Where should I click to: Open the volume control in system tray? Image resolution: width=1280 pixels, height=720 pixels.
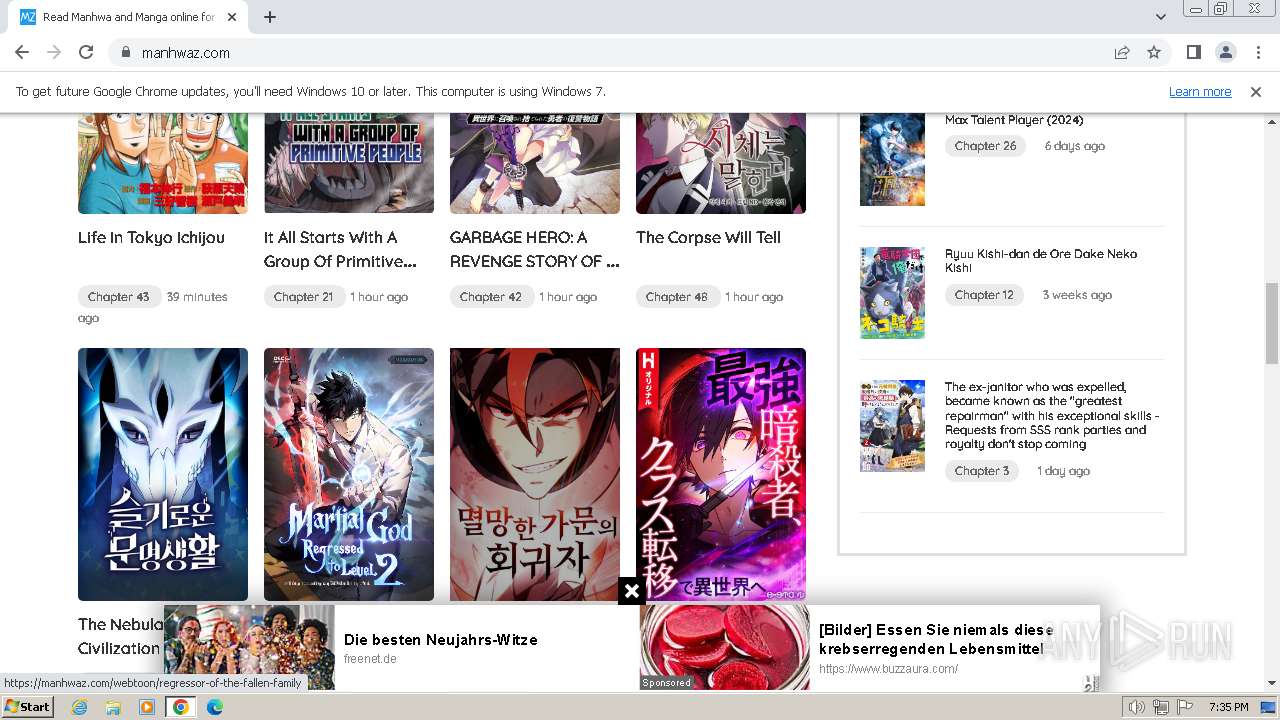coord(1137,707)
